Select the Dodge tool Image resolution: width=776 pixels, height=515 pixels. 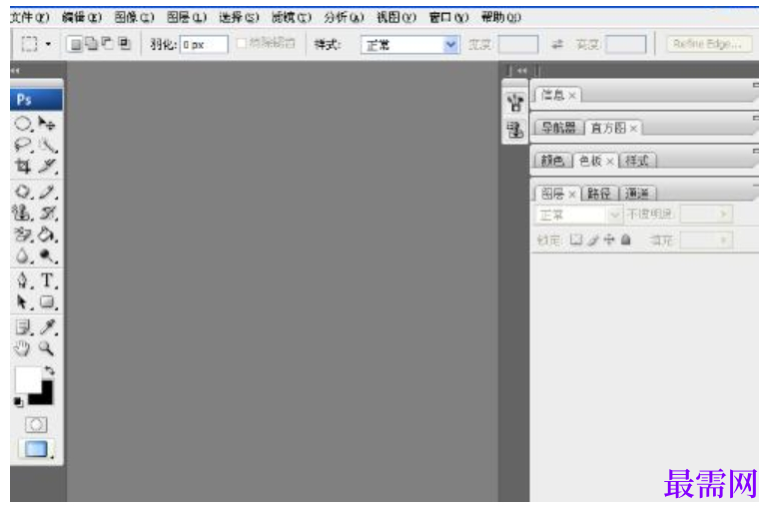point(48,256)
